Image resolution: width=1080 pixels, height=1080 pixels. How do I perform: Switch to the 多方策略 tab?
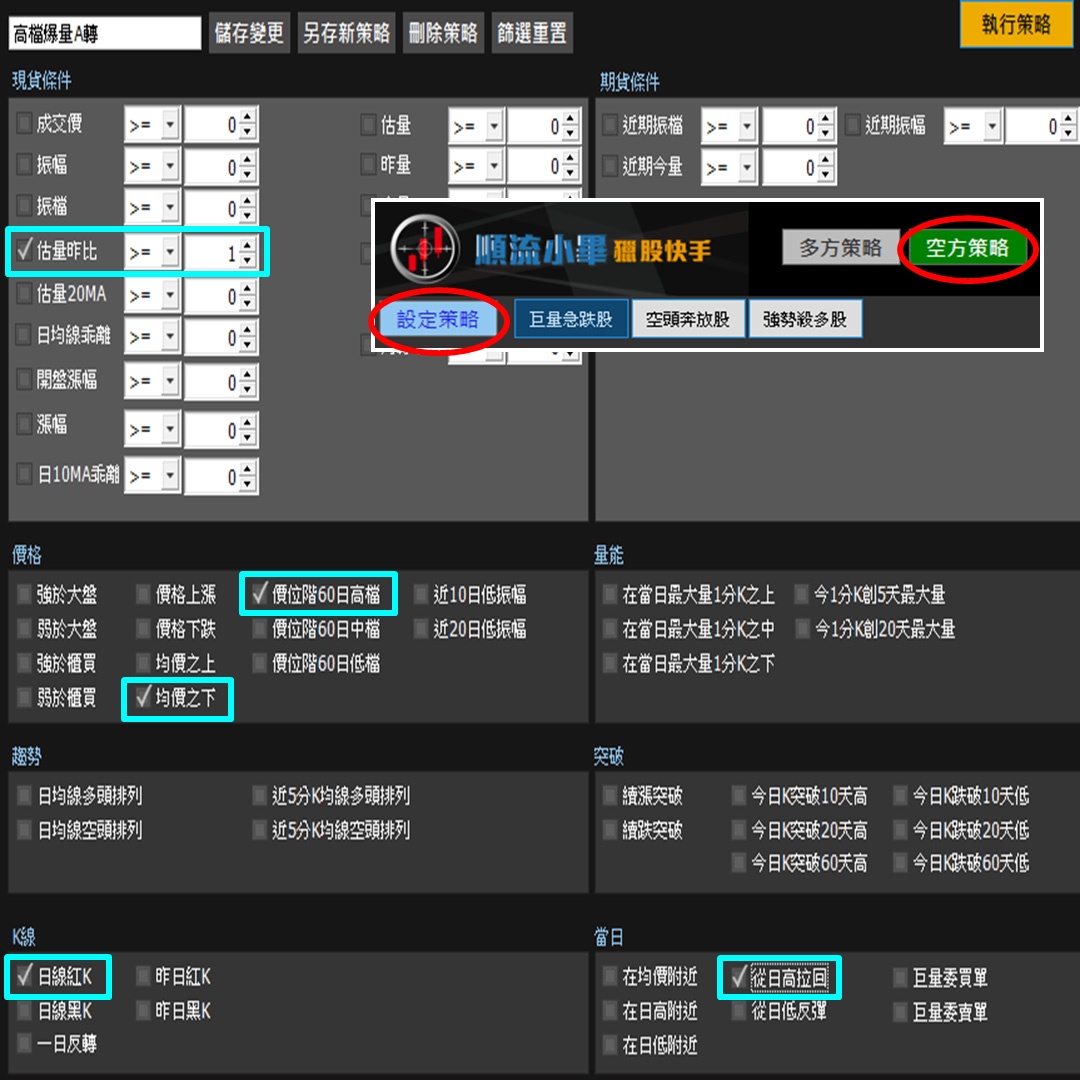840,247
